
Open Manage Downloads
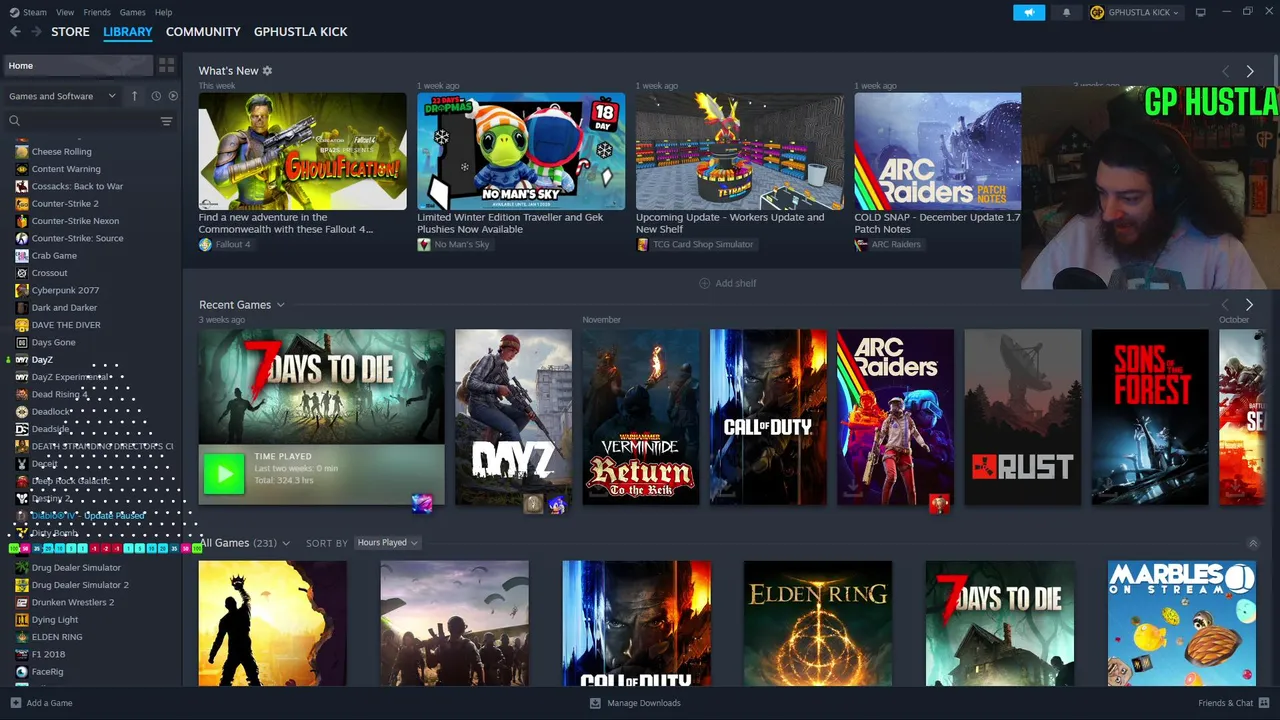(x=635, y=703)
